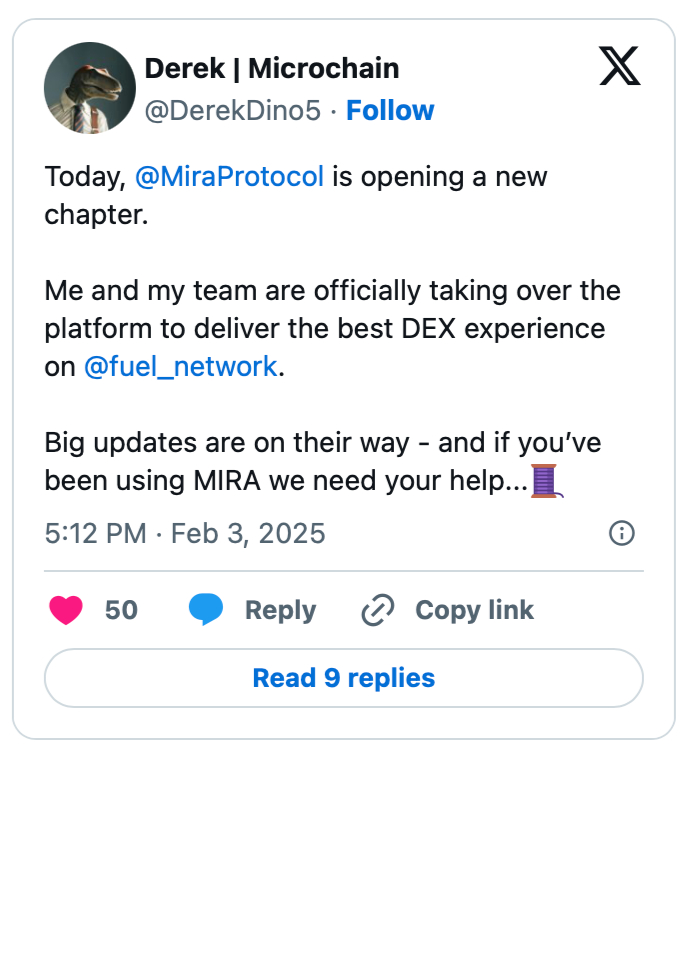
Task: Click the 5:12 PM Feb 3, 2025 timestamp
Action: pyautogui.click(x=185, y=533)
